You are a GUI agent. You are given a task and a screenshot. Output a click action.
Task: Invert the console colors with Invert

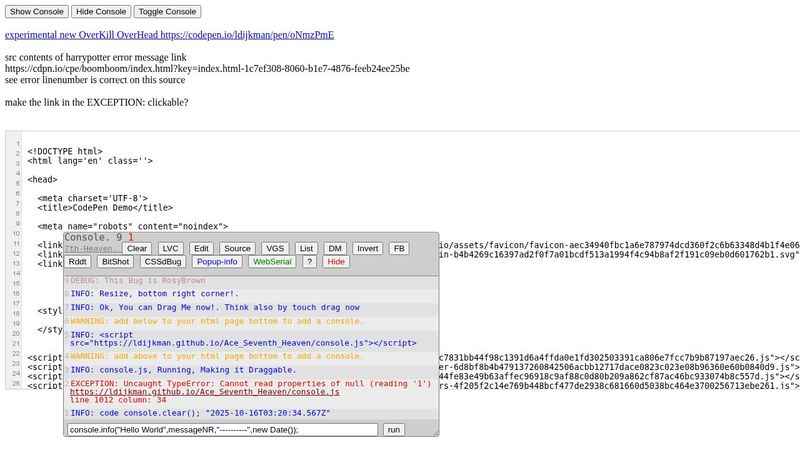coord(367,248)
